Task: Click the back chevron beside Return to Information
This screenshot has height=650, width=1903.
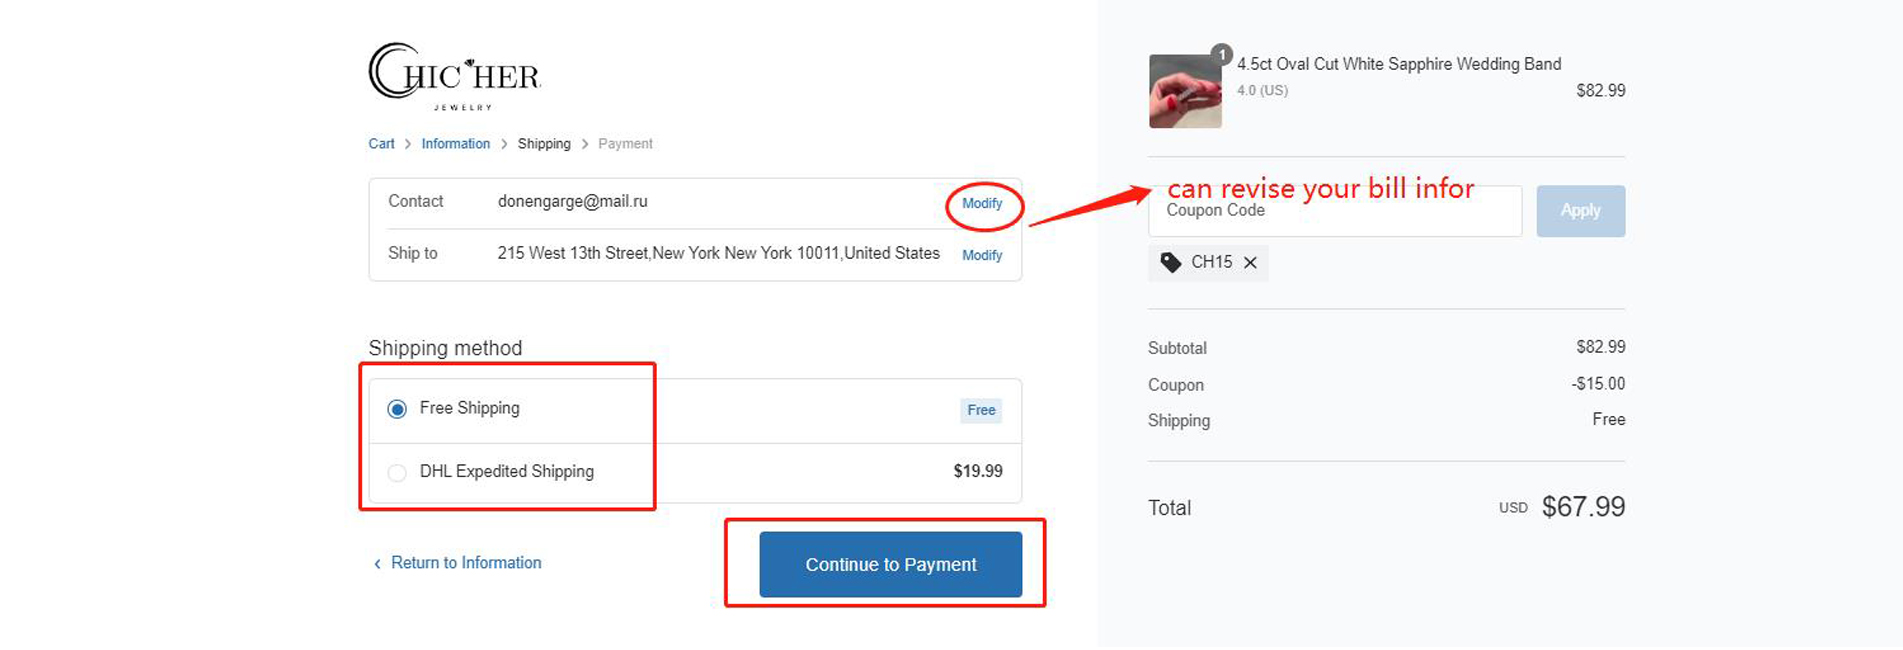Action: [x=377, y=564]
